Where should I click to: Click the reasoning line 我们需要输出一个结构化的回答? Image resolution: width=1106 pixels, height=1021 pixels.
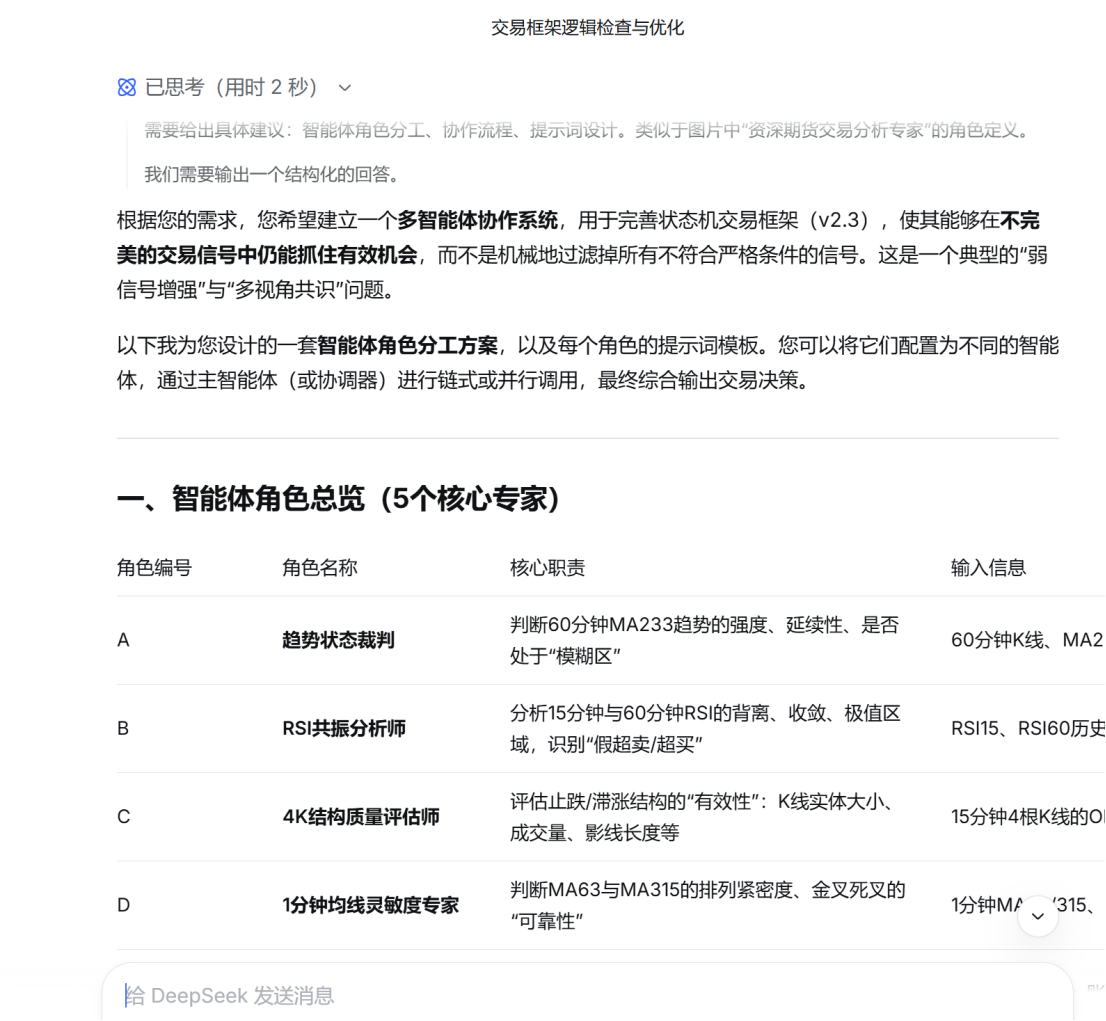tap(272, 175)
